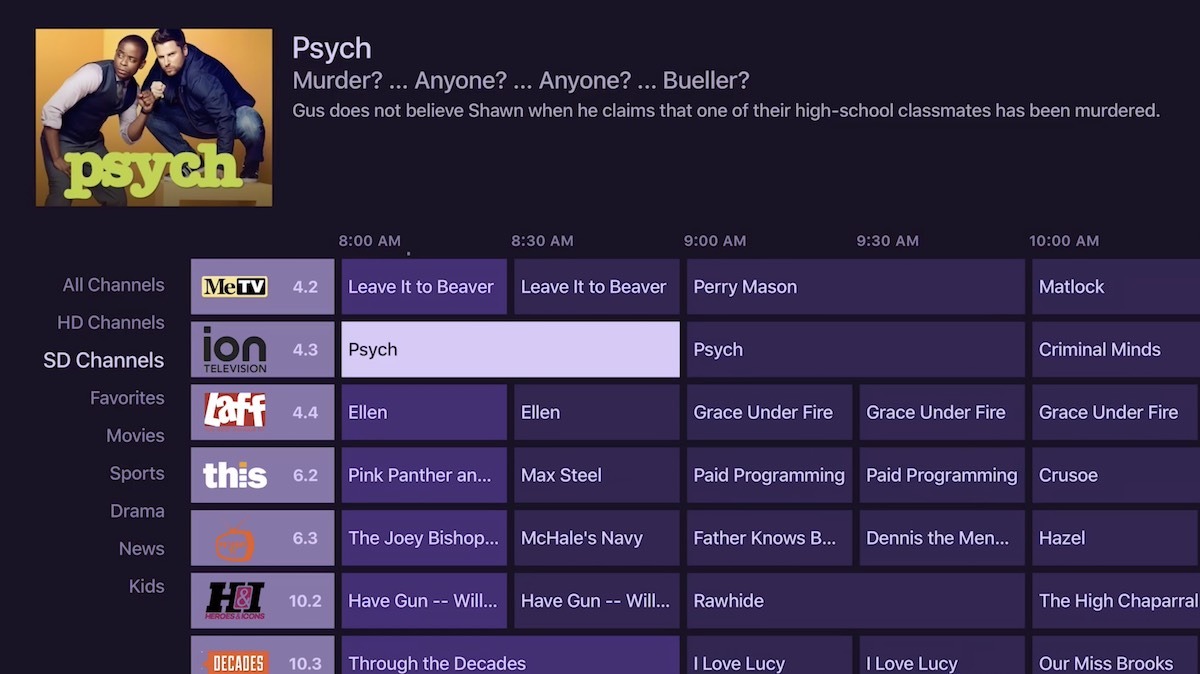The image size is (1200, 674).
Task: Show All Channels filter
Action: click(x=113, y=285)
